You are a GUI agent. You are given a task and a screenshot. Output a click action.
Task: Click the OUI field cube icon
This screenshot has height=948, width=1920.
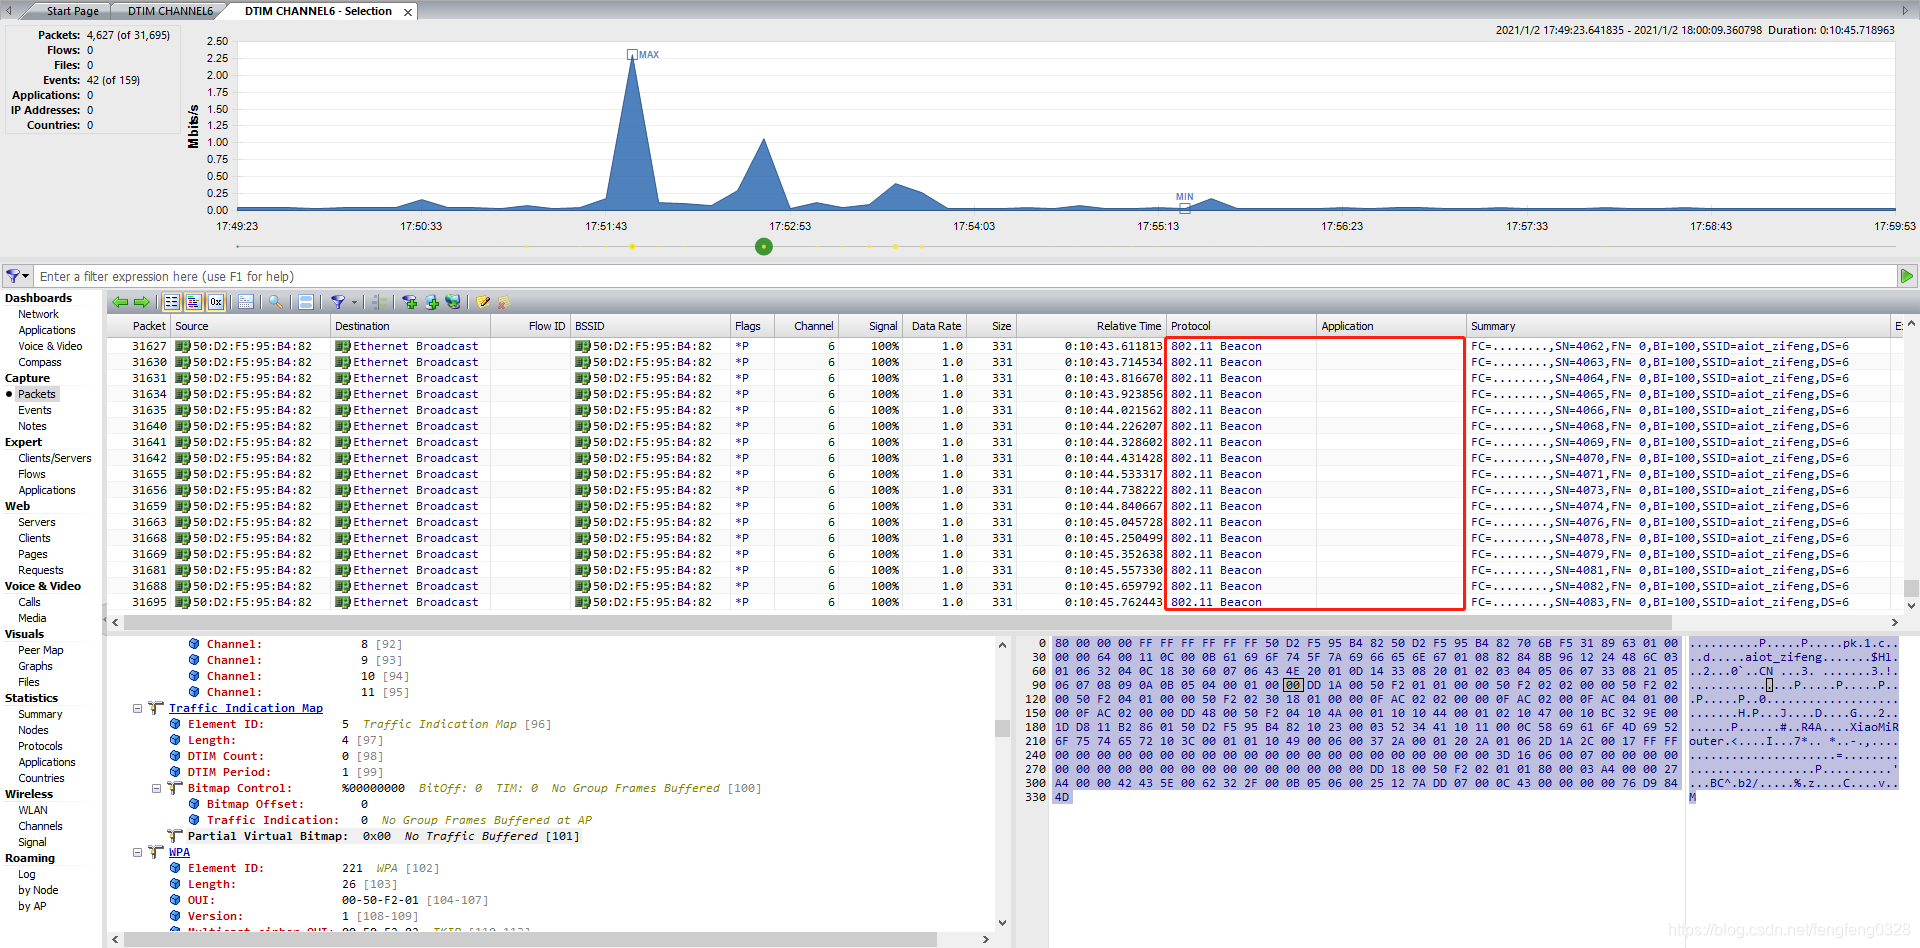pos(175,900)
